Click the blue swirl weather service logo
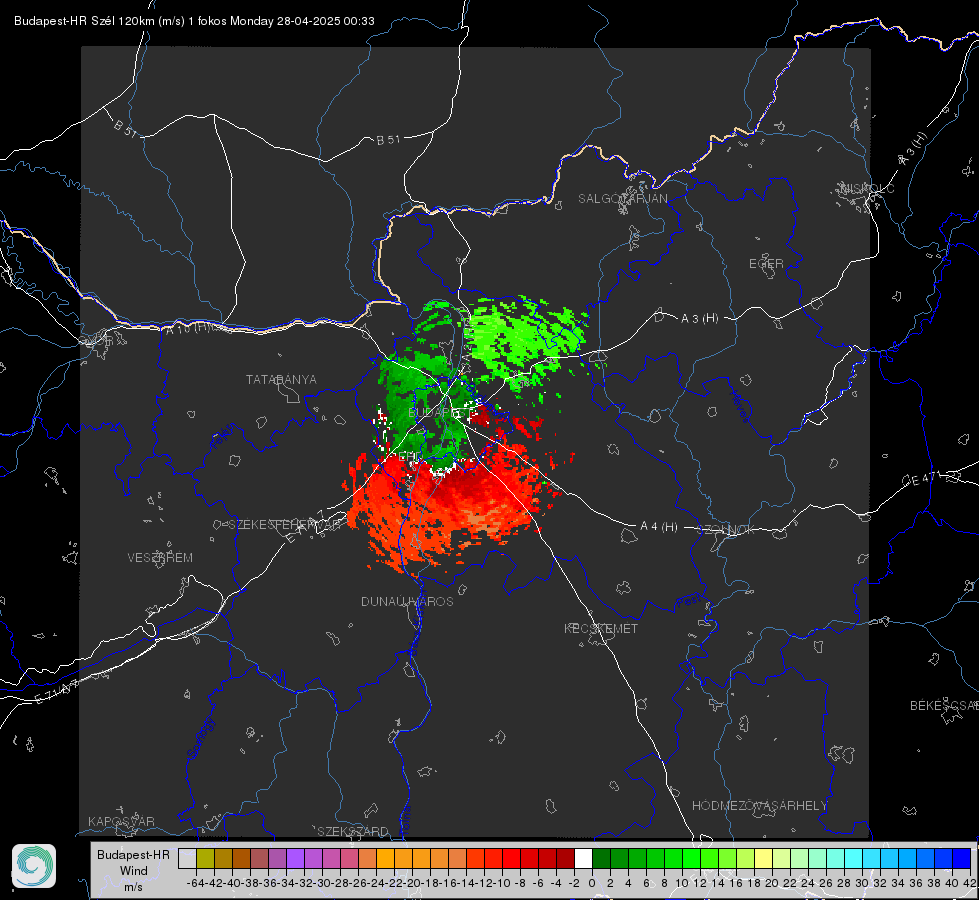 (34, 866)
